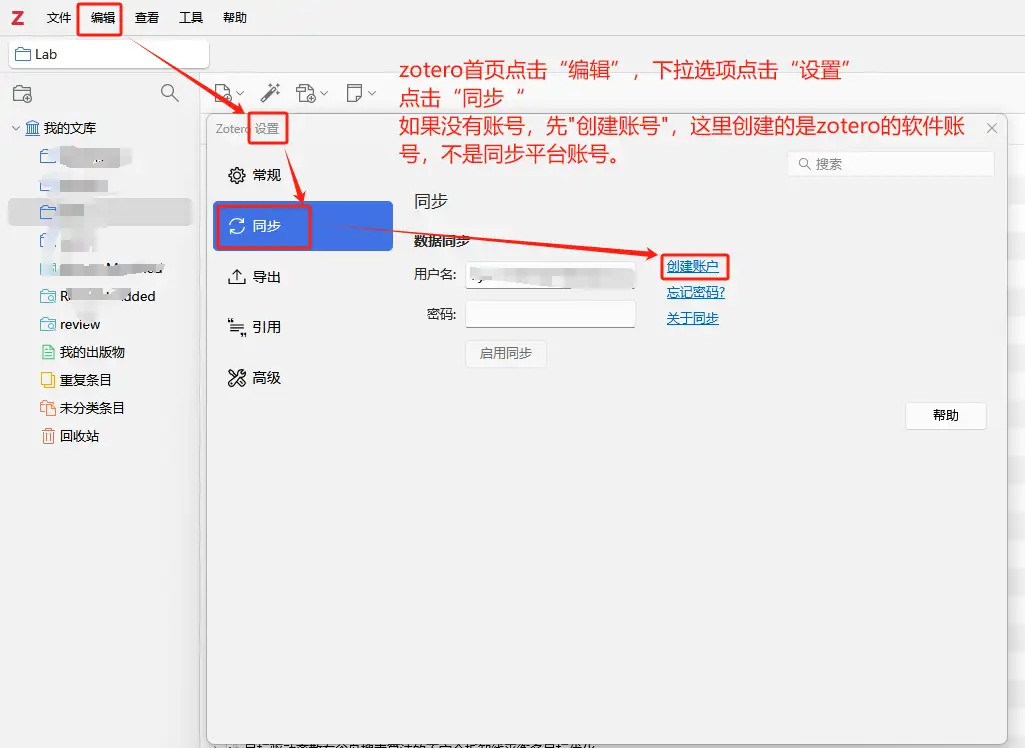Click the 同步 sync arrows icon
The height and width of the screenshot is (748, 1025).
237,226
